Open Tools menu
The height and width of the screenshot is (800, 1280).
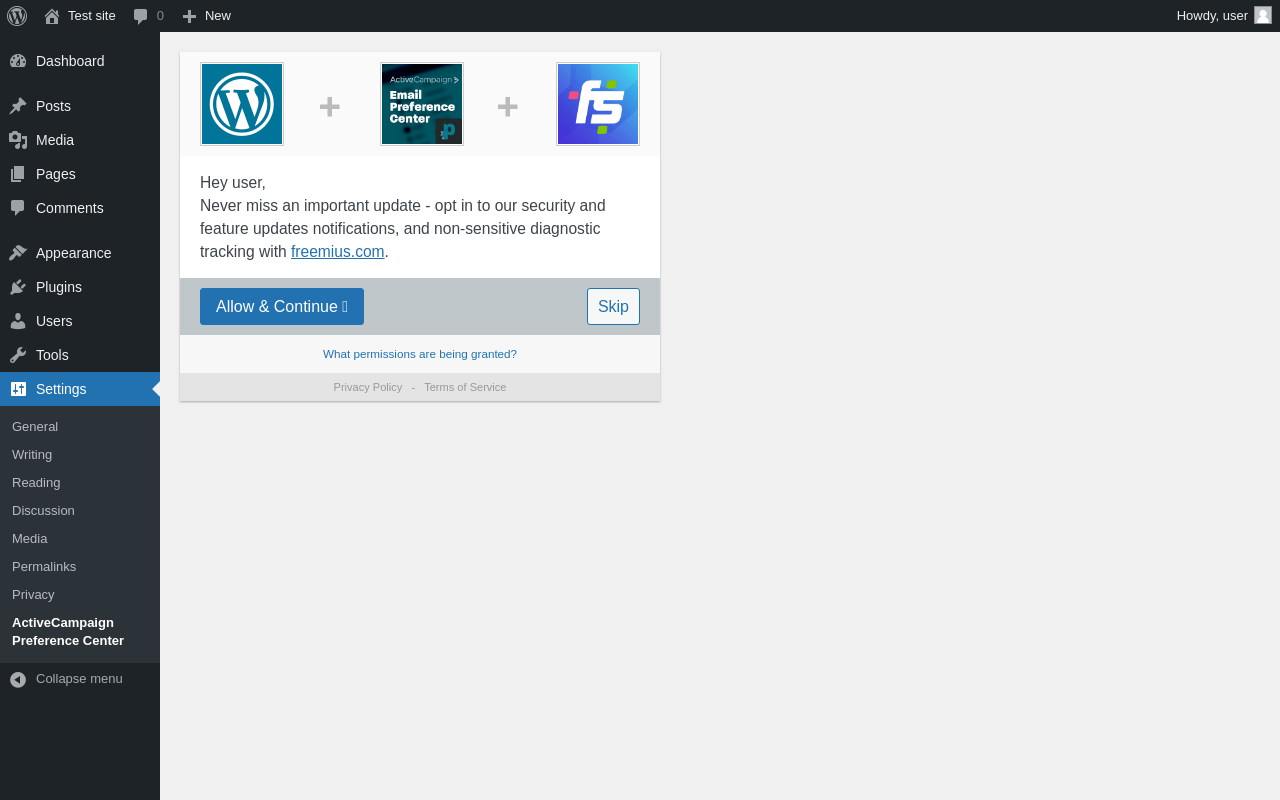click(x=80, y=355)
